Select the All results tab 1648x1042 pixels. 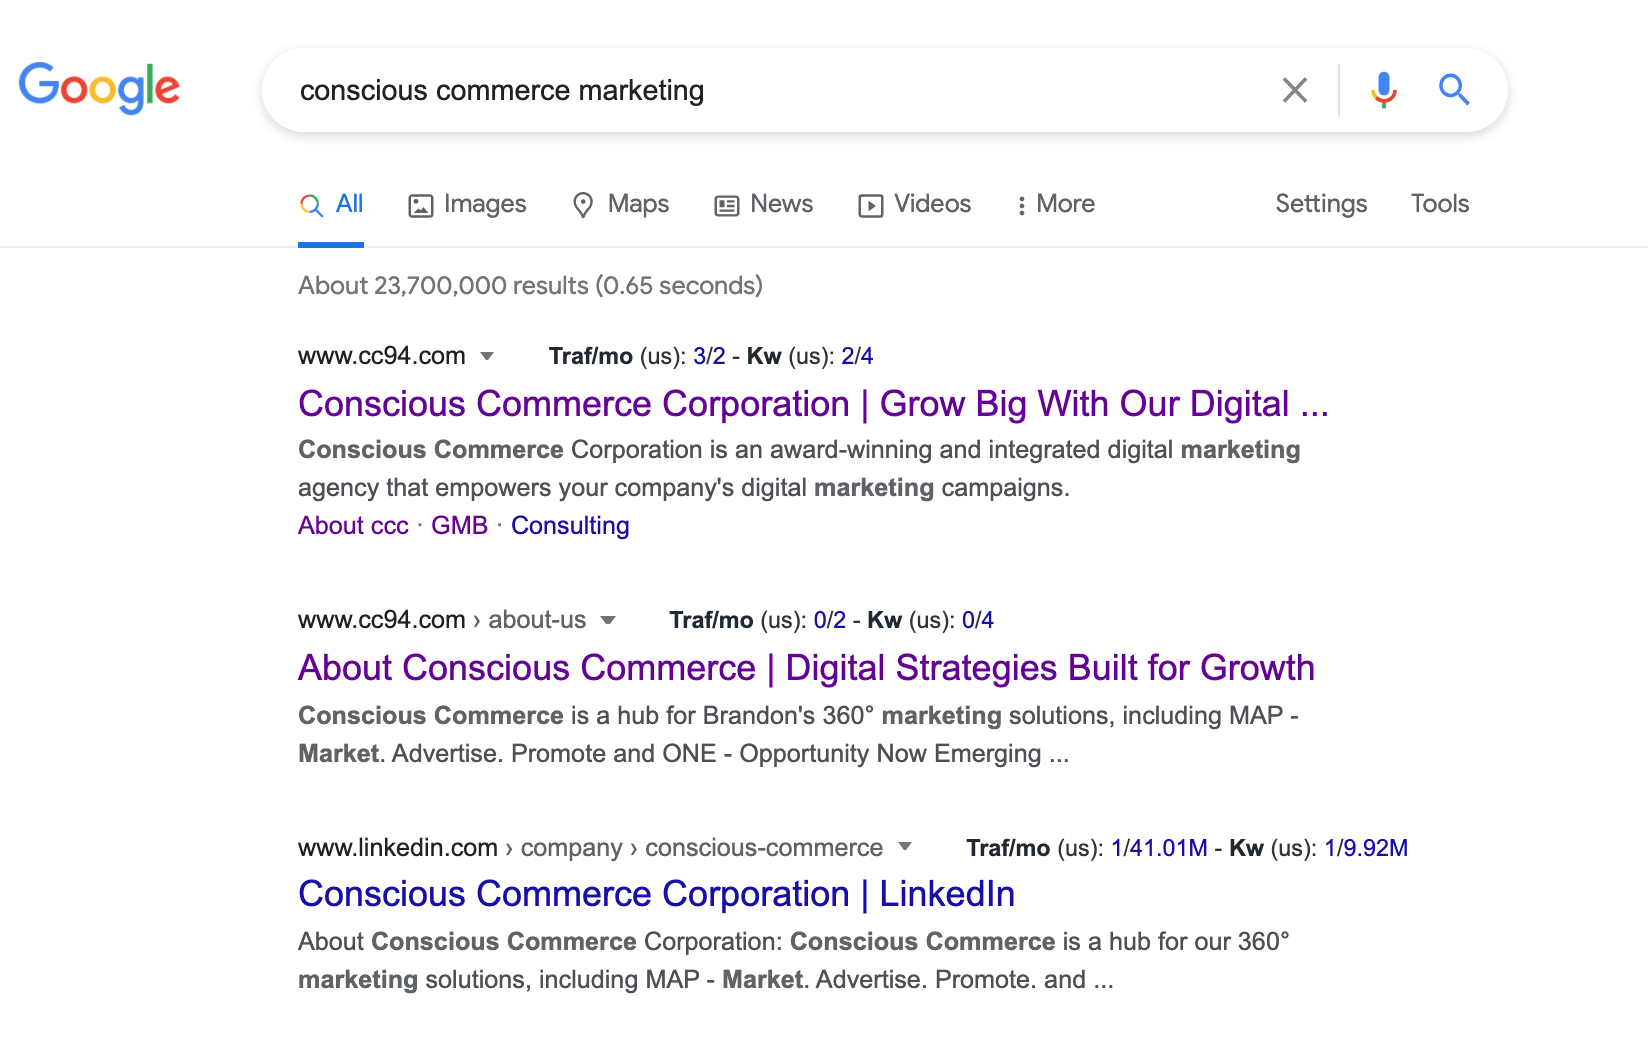pyautogui.click(x=331, y=204)
